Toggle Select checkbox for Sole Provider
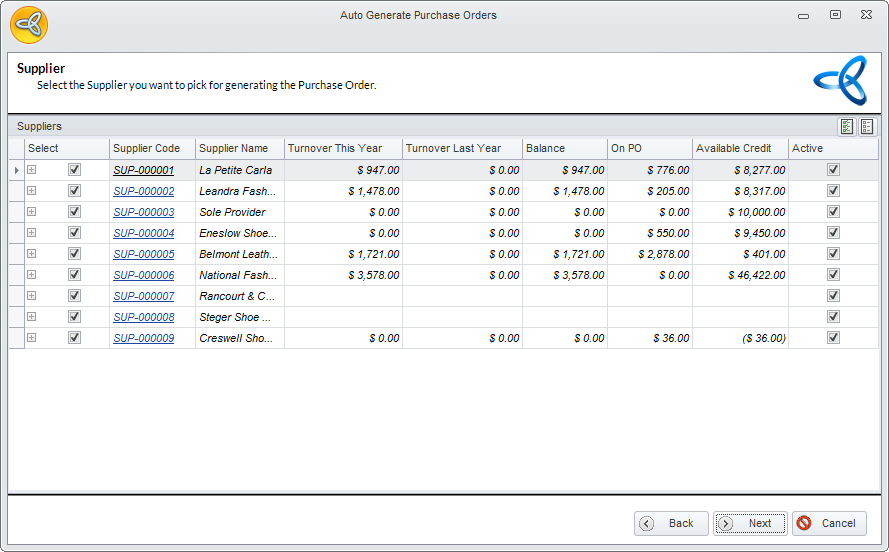 tap(74, 212)
